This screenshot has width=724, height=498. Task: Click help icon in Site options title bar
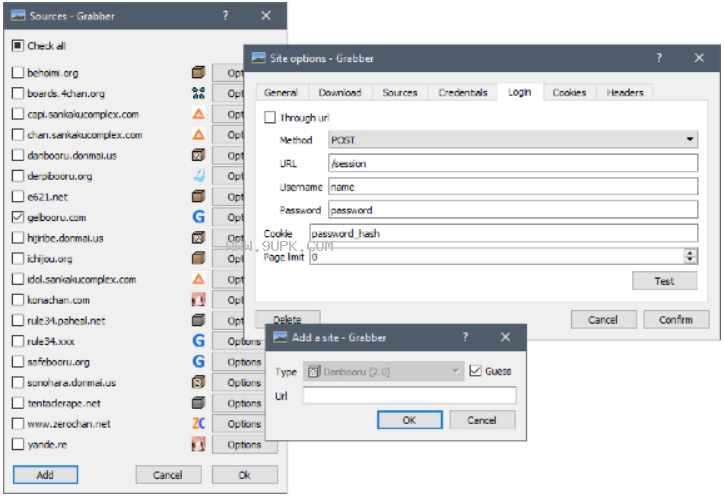[x=659, y=58]
